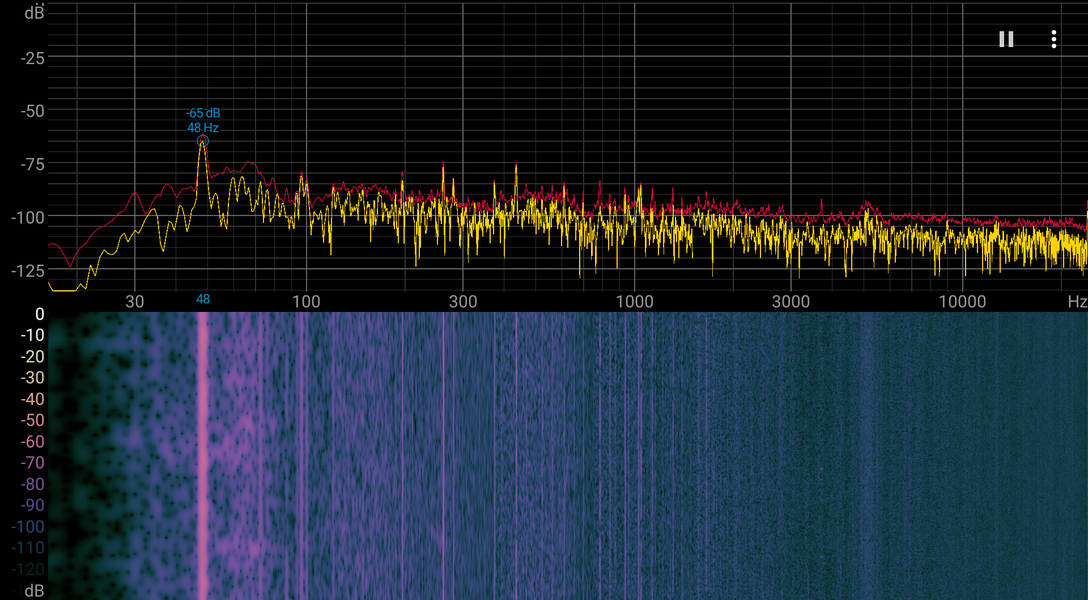Select the circled peak marker at 48 Hz
Image resolution: width=1088 pixels, height=600 pixels.
pyautogui.click(x=203, y=142)
